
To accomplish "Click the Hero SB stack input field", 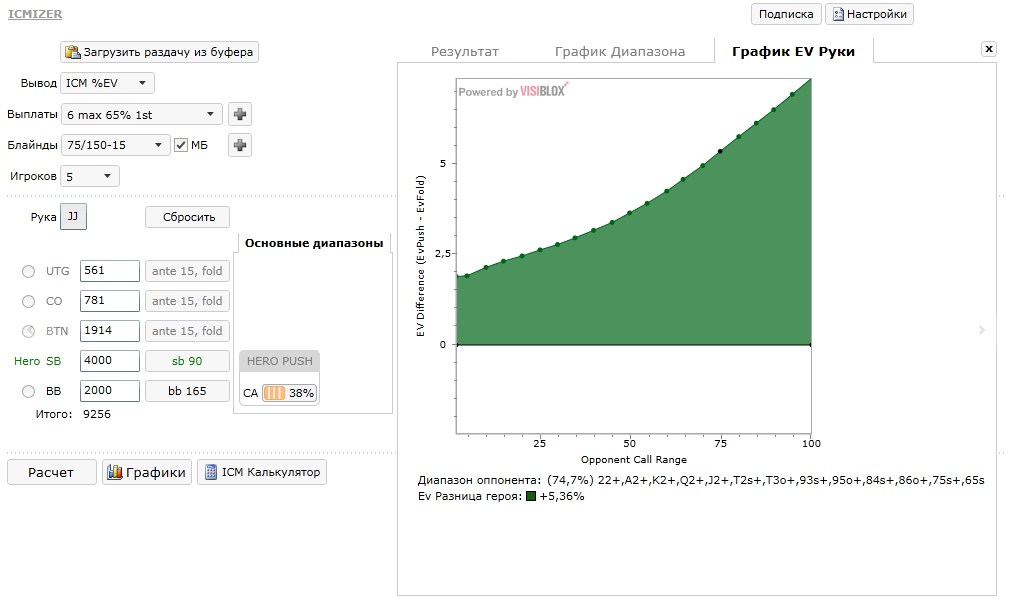I will click(109, 361).
